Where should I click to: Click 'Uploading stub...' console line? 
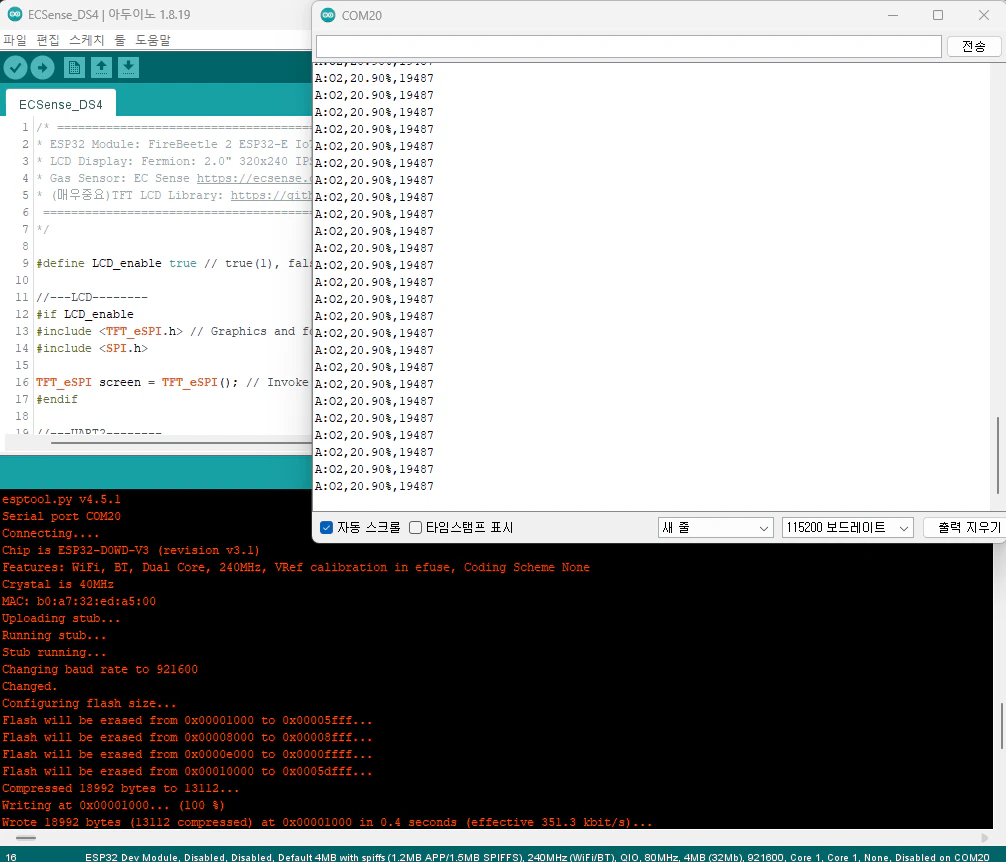point(61,618)
